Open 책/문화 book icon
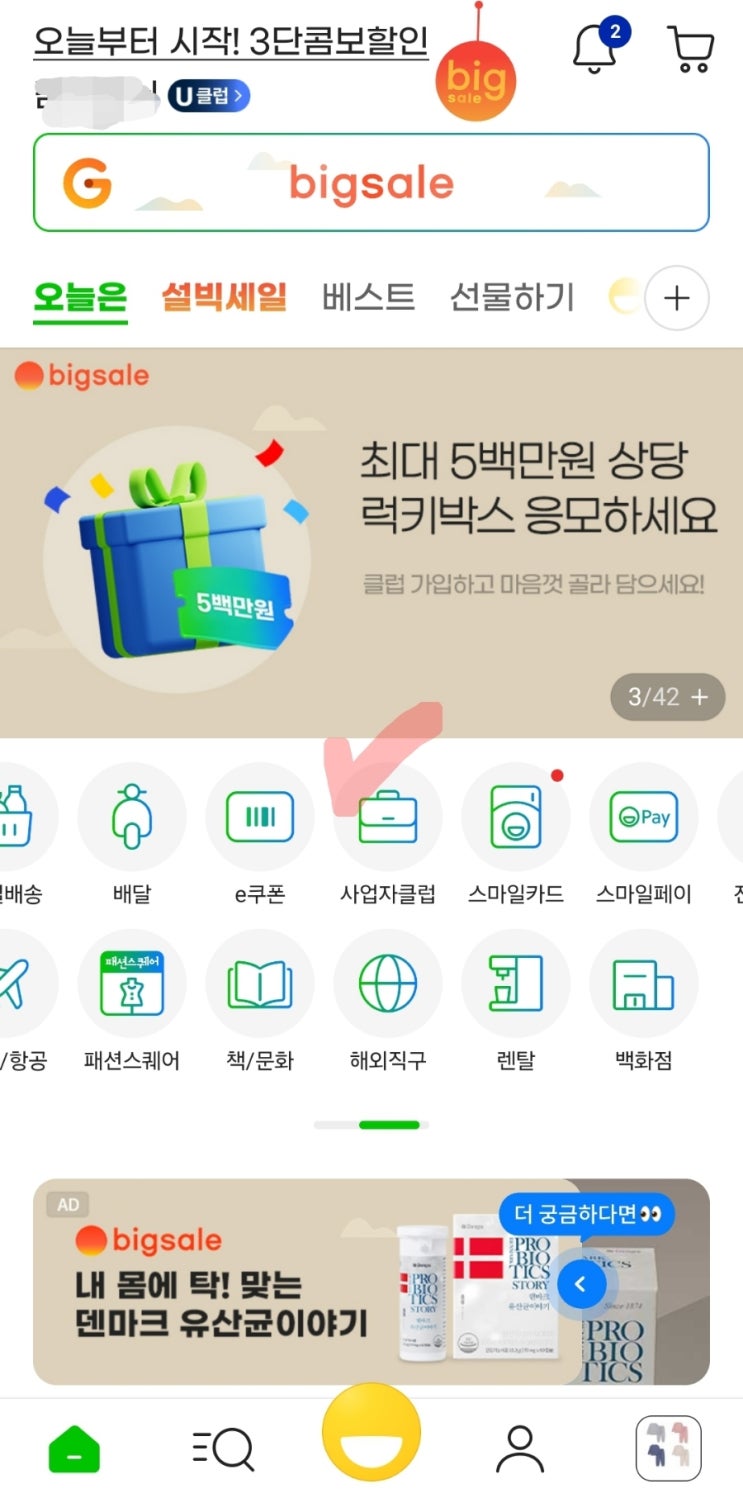Viewport: 743px width, 1498px height. (260, 983)
